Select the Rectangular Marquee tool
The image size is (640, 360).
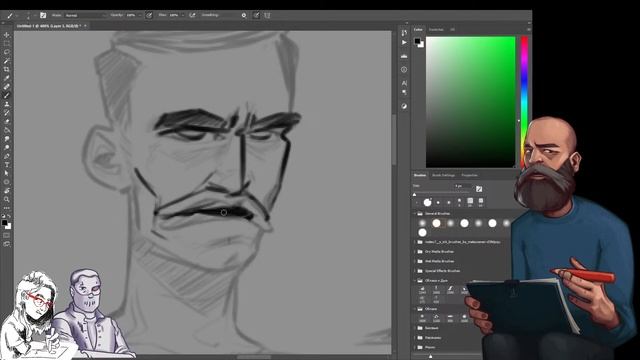tap(7, 44)
